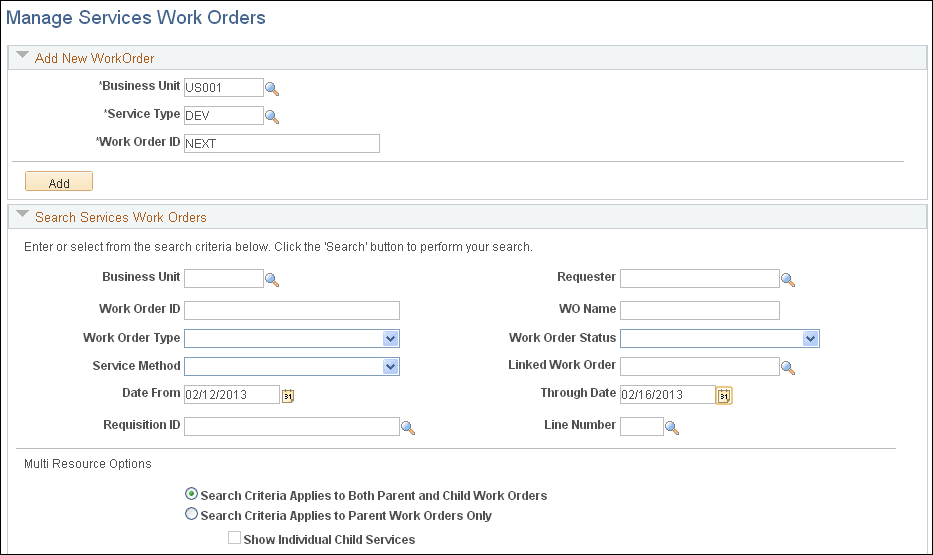The width and height of the screenshot is (933, 555).
Task: Click the Requester input field
Action: coord(700,278)
